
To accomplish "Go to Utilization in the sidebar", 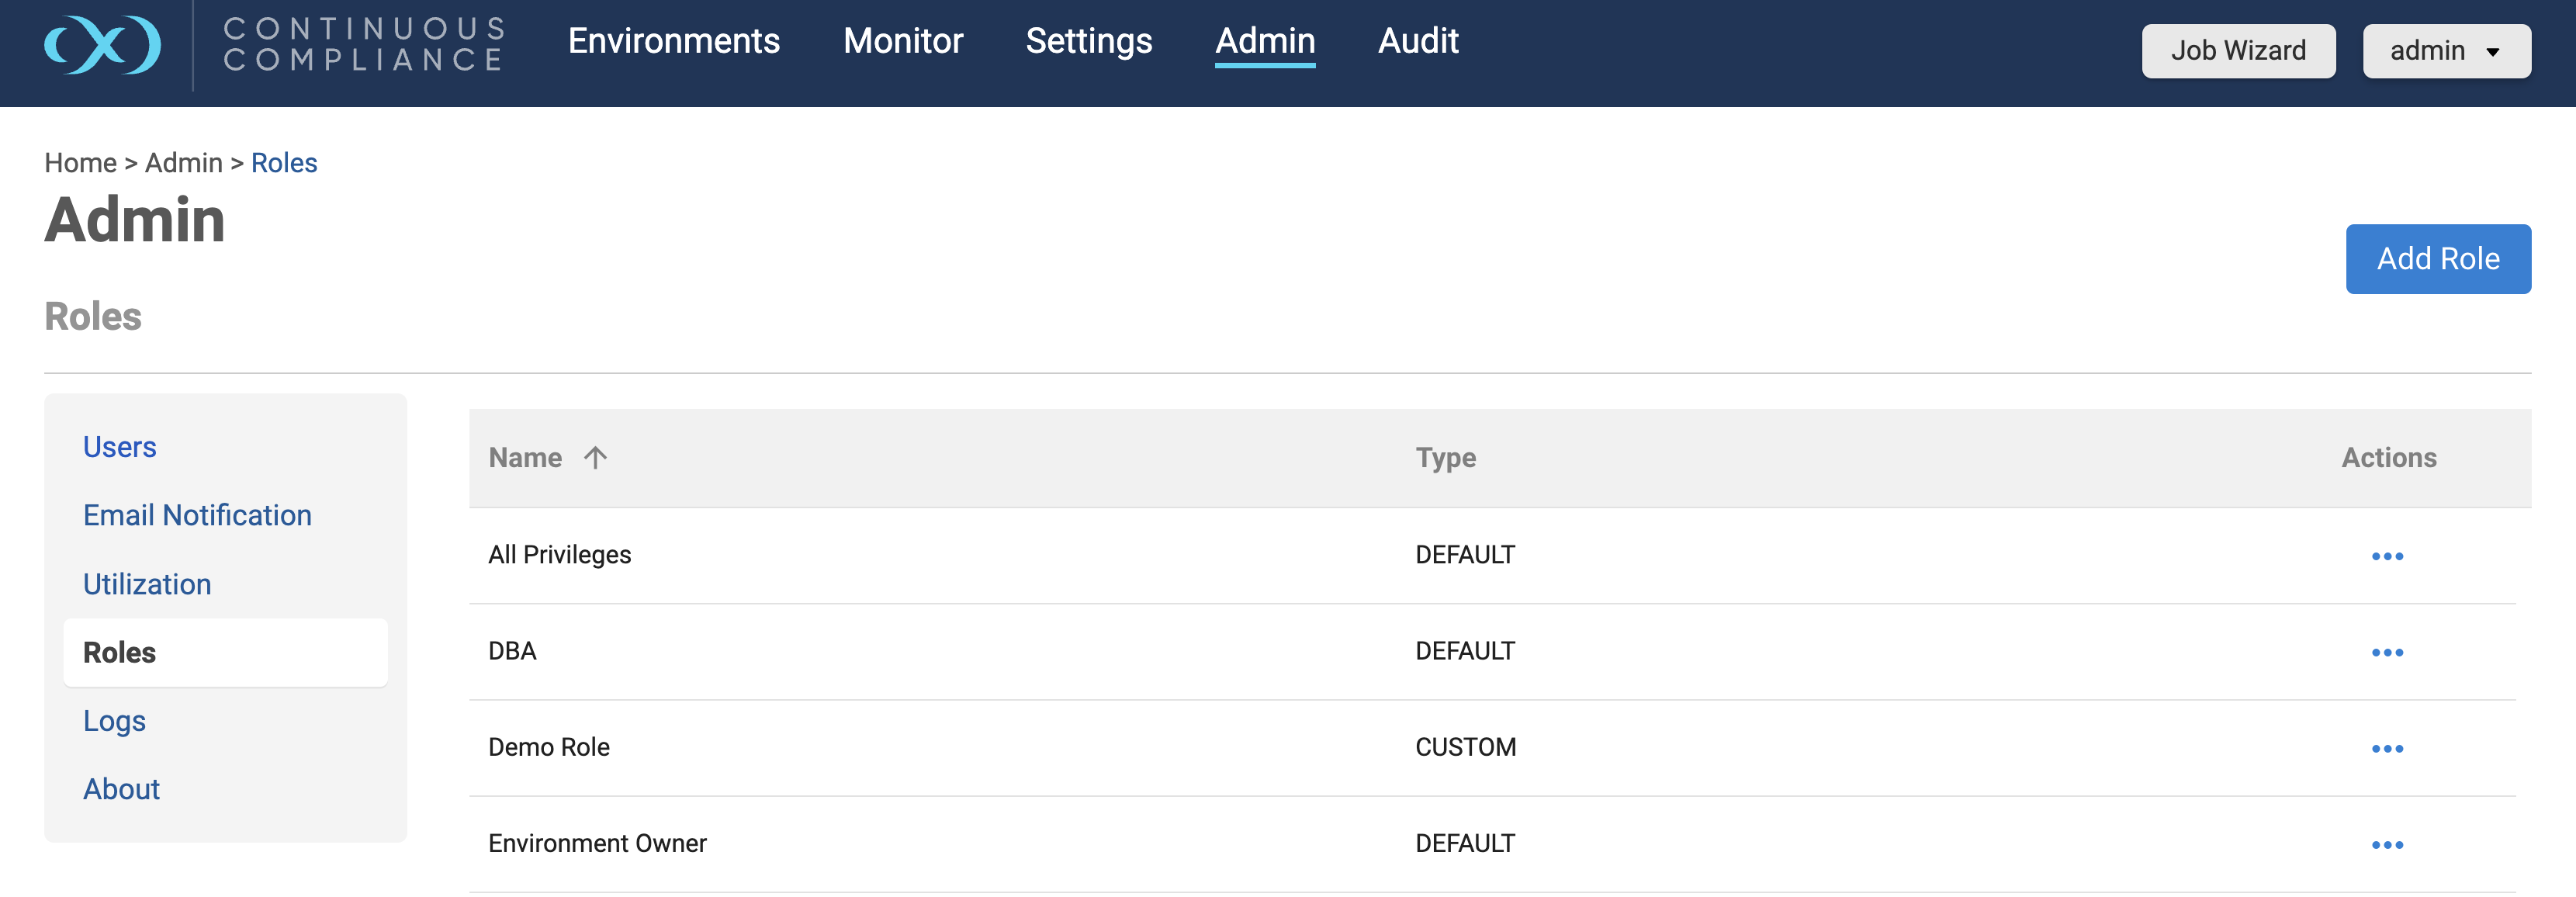I will (x=146, y=584).
